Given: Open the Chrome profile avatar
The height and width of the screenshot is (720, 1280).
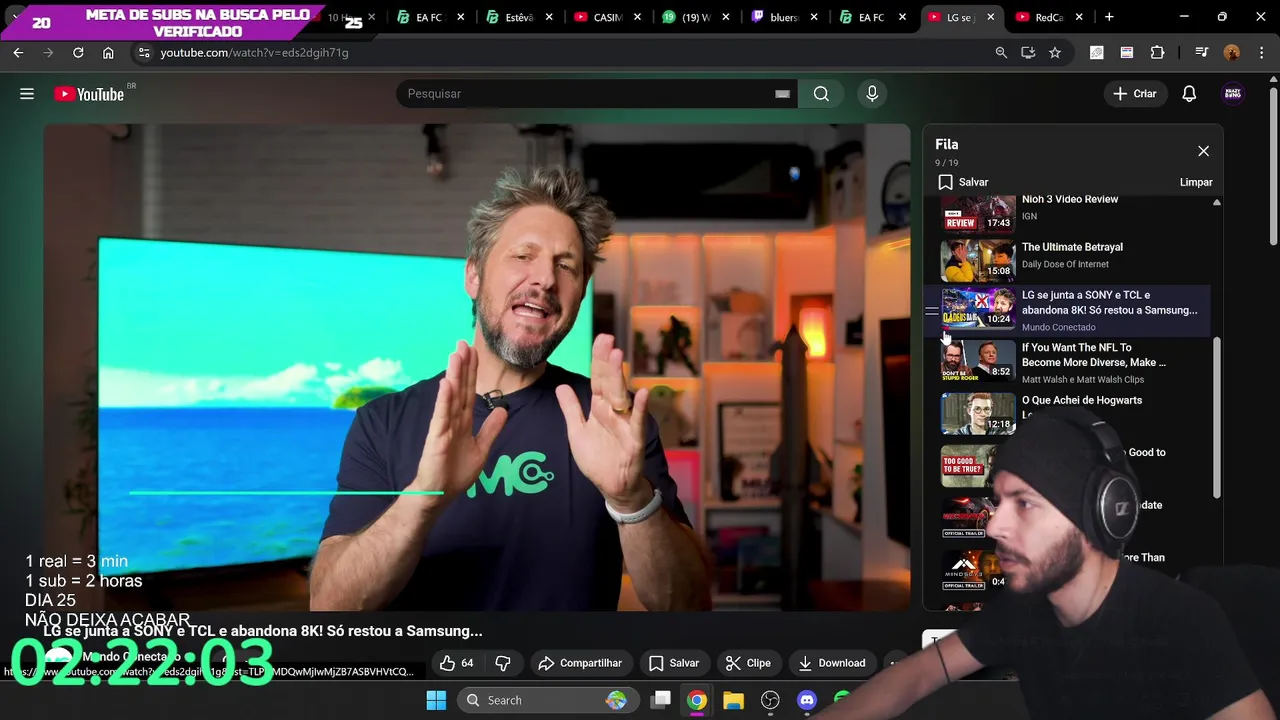Looking at the screenshot, I should 1232,53.
